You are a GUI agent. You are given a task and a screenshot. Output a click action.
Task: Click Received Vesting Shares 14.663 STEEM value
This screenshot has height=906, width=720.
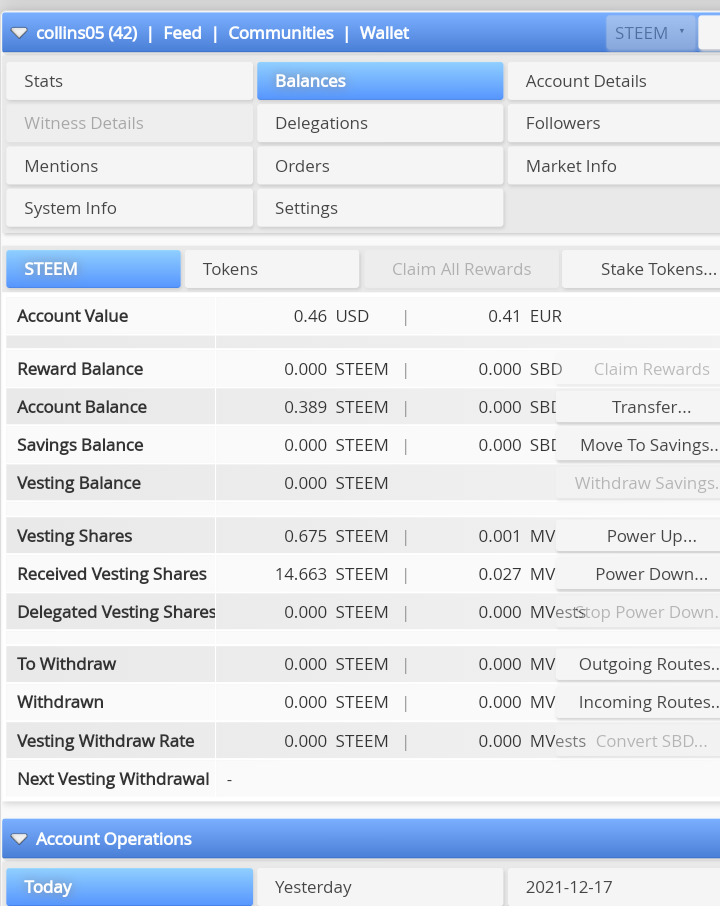pyautogui.click(x=332, y=574)
